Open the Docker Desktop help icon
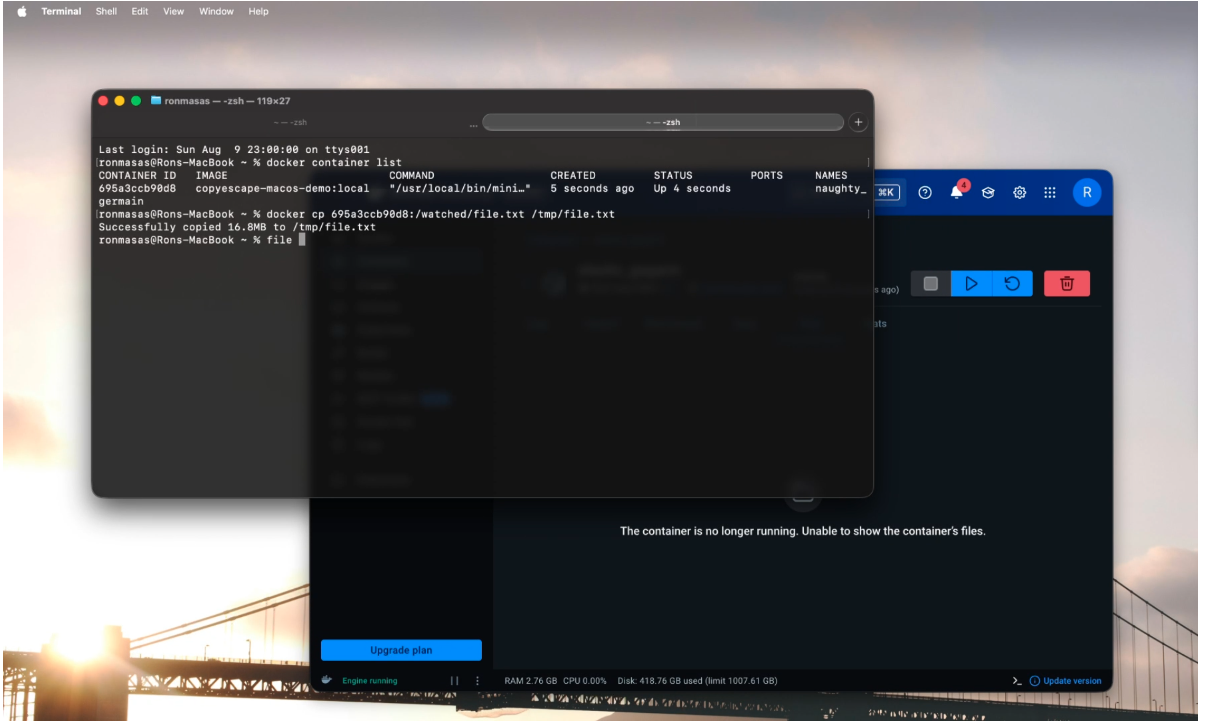Image resolution: width=1205 pixels, height=726 pixels. pyautogui.click(x=925, y=193)
